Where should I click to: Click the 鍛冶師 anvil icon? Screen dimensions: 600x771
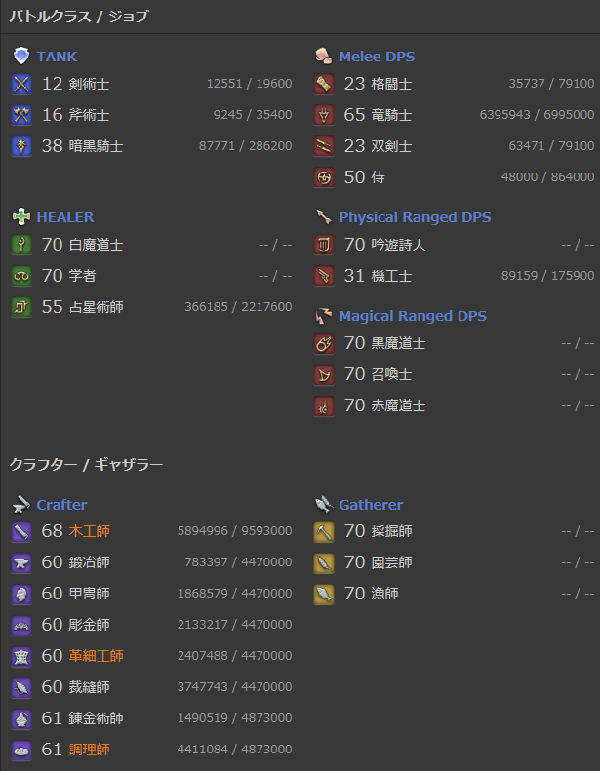(x=21, y=563)
